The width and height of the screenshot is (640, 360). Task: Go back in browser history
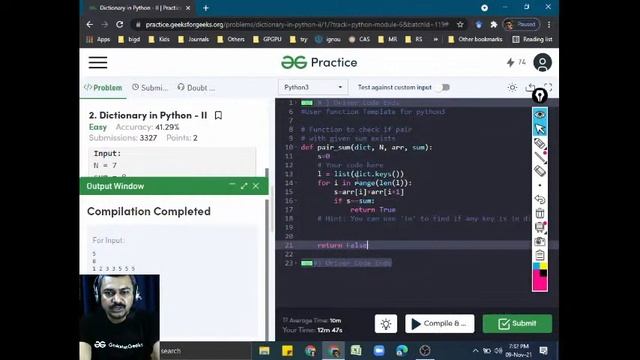click(90, 24)
